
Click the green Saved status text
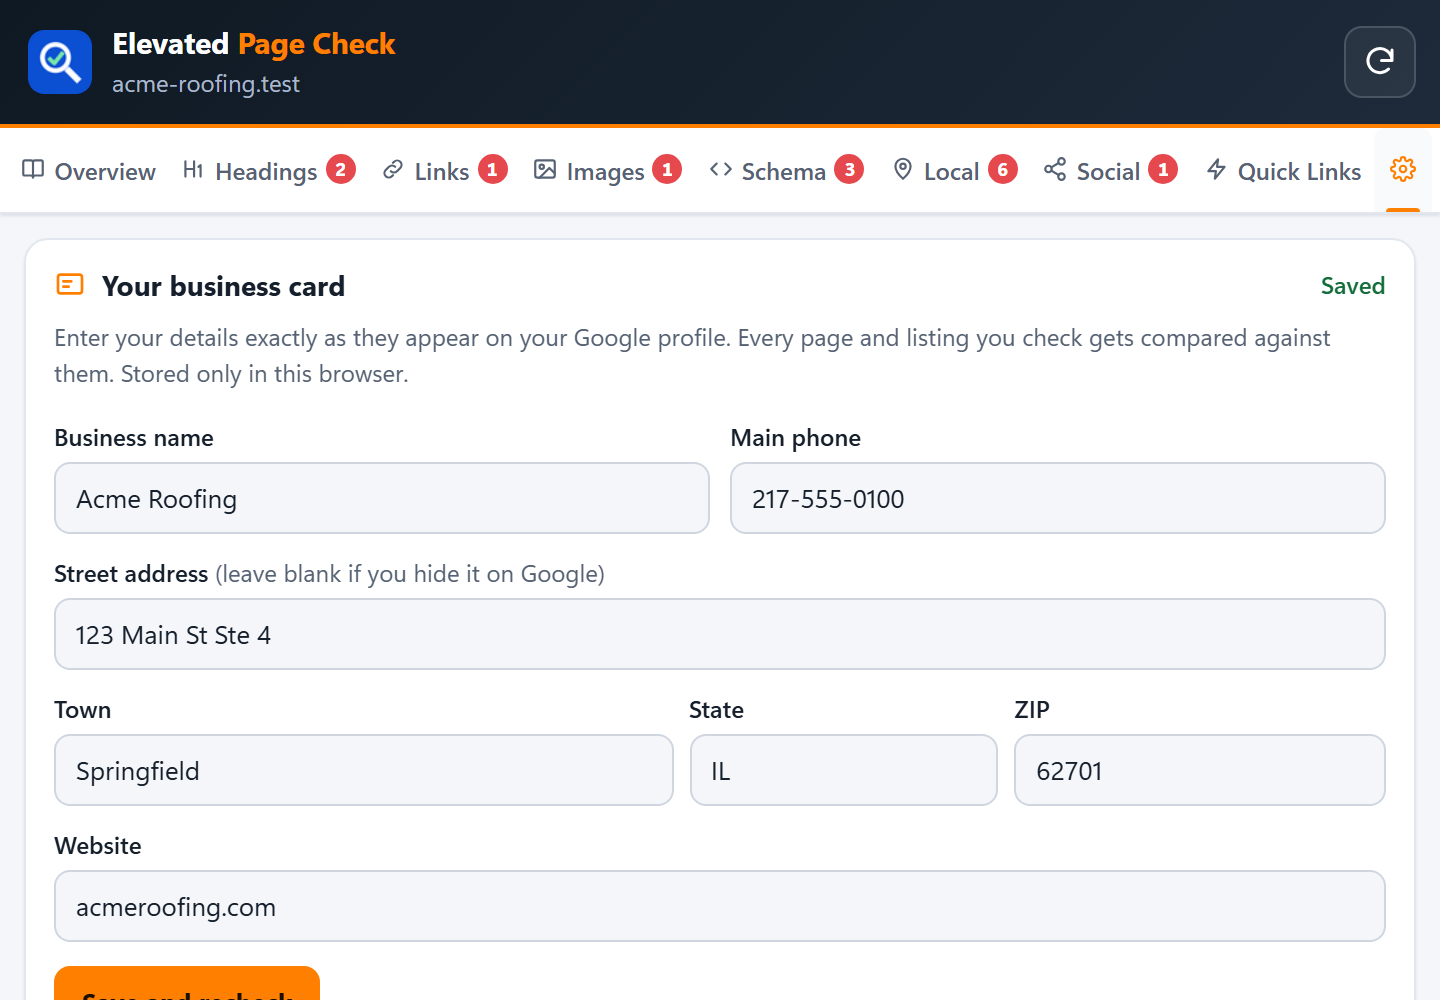coord(1353,286)
